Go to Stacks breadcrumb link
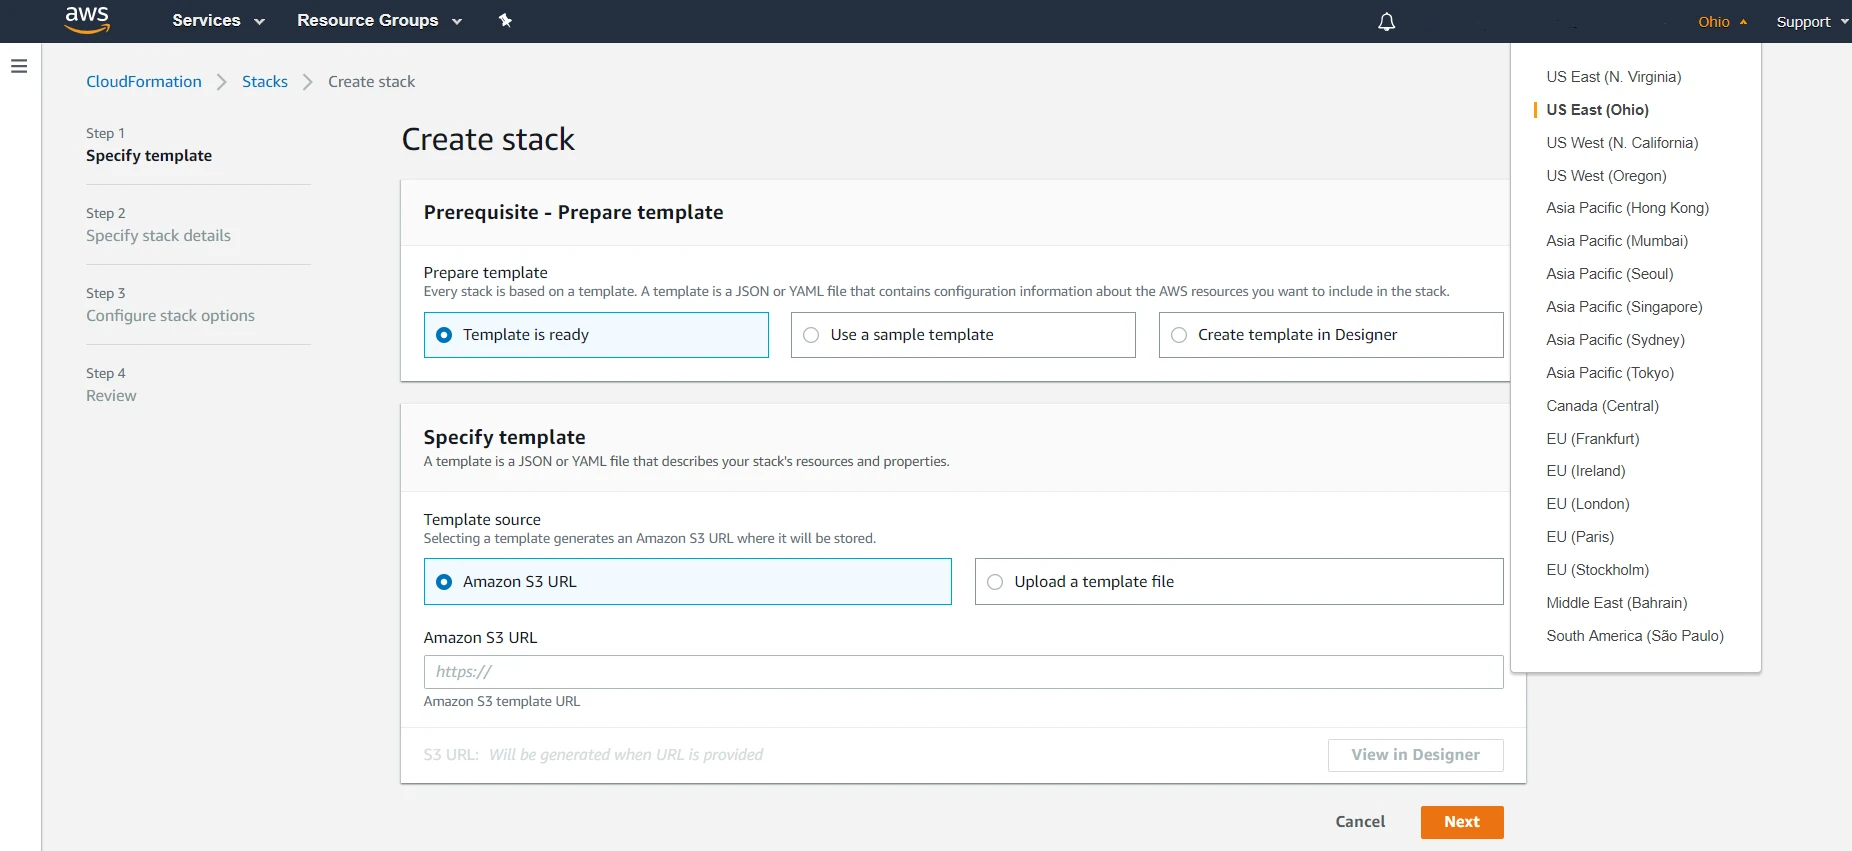This screenshot has height=851, width=1852. 264,82
